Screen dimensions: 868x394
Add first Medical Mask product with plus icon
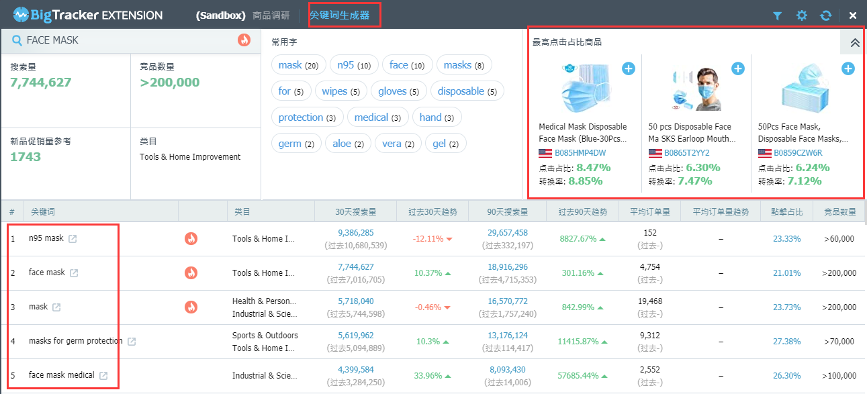tap(628, 69)
